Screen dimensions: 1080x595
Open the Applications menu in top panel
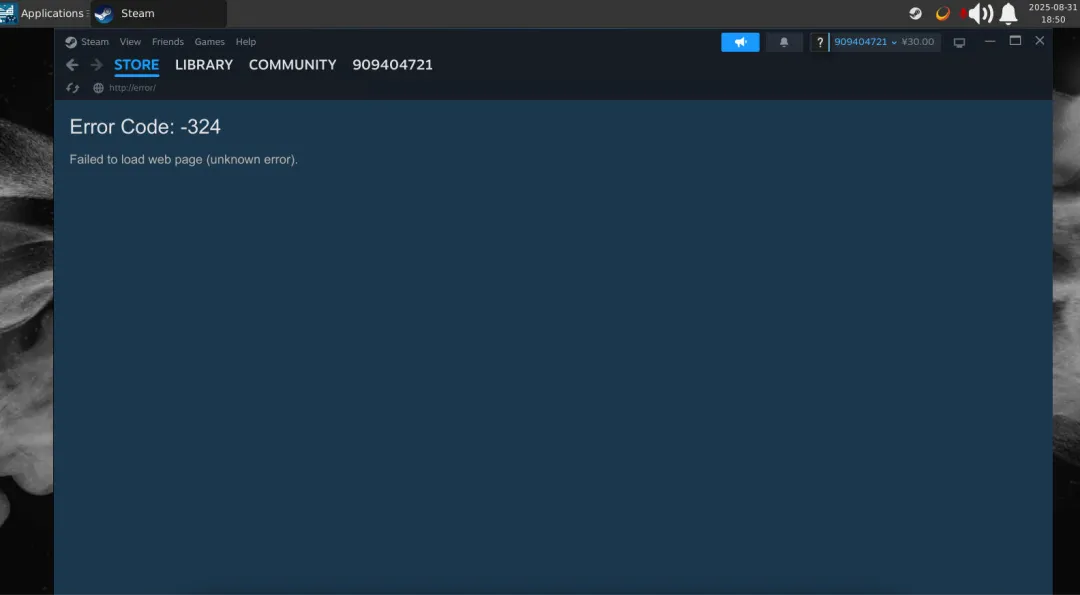pos(44,13)
